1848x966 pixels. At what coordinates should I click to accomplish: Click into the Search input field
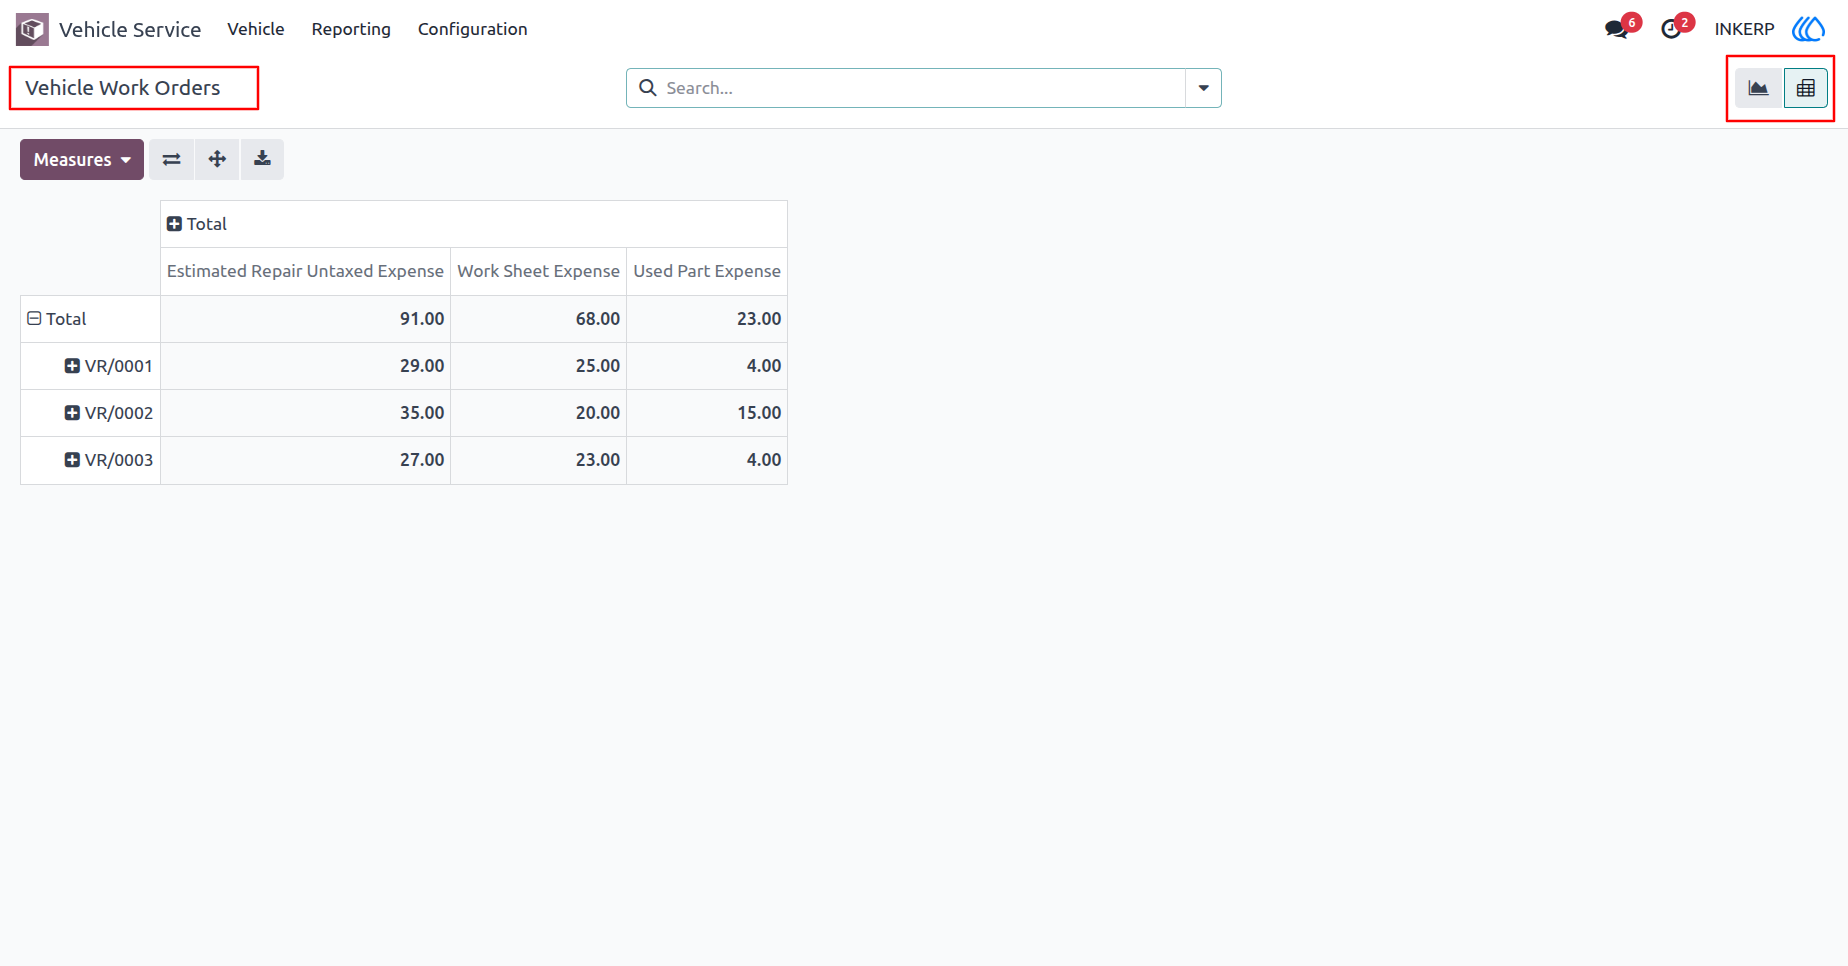click(x=922, y=88)
